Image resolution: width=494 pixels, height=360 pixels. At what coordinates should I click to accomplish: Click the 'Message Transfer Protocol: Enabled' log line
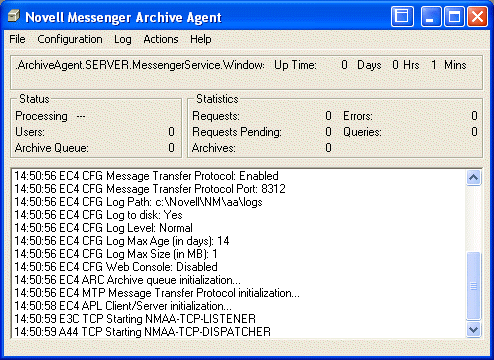pyautogui.click(x=146, y=176)
